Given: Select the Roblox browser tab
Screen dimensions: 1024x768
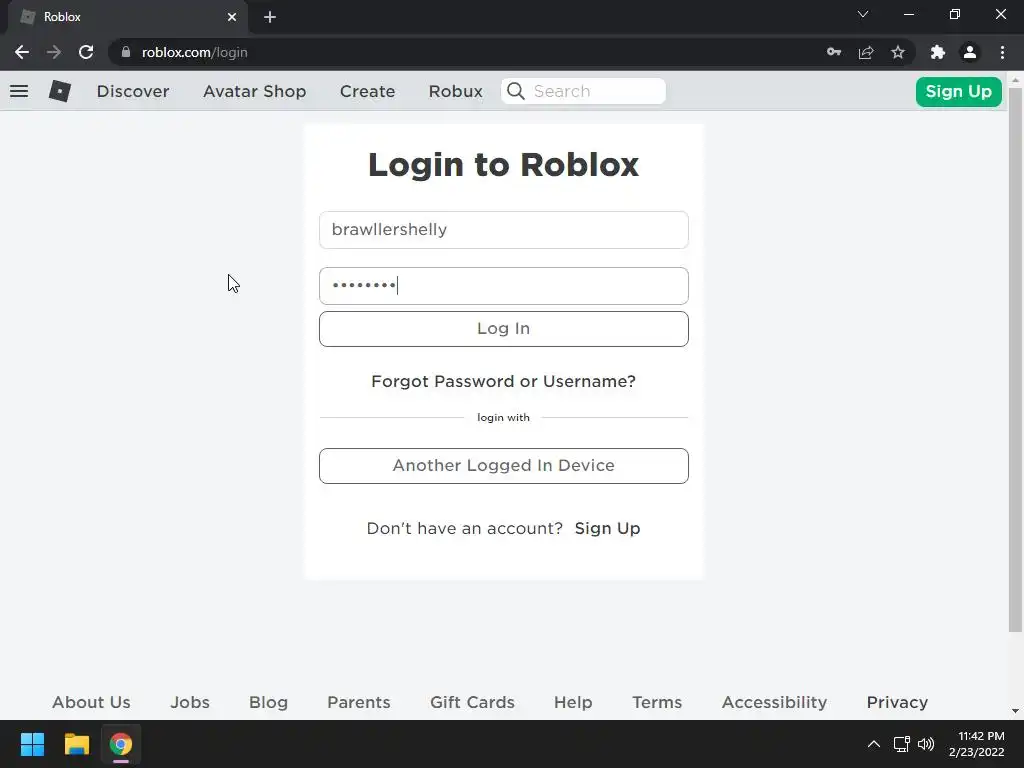Looking at the screenshot, I should pos(127,17).
